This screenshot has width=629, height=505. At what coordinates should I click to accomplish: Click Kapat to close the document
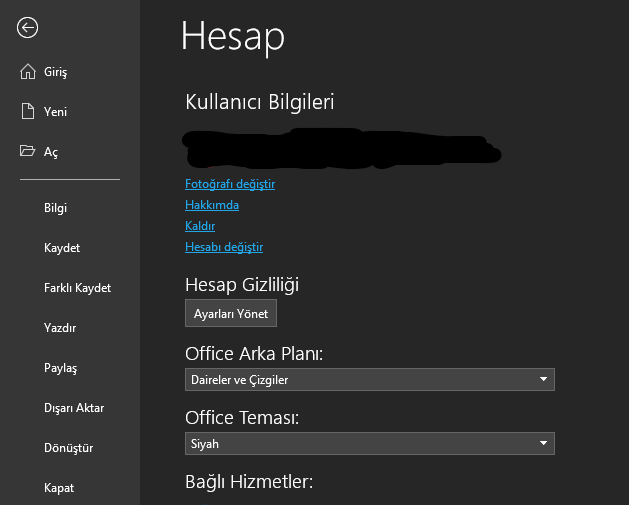(x=59, y=488)
